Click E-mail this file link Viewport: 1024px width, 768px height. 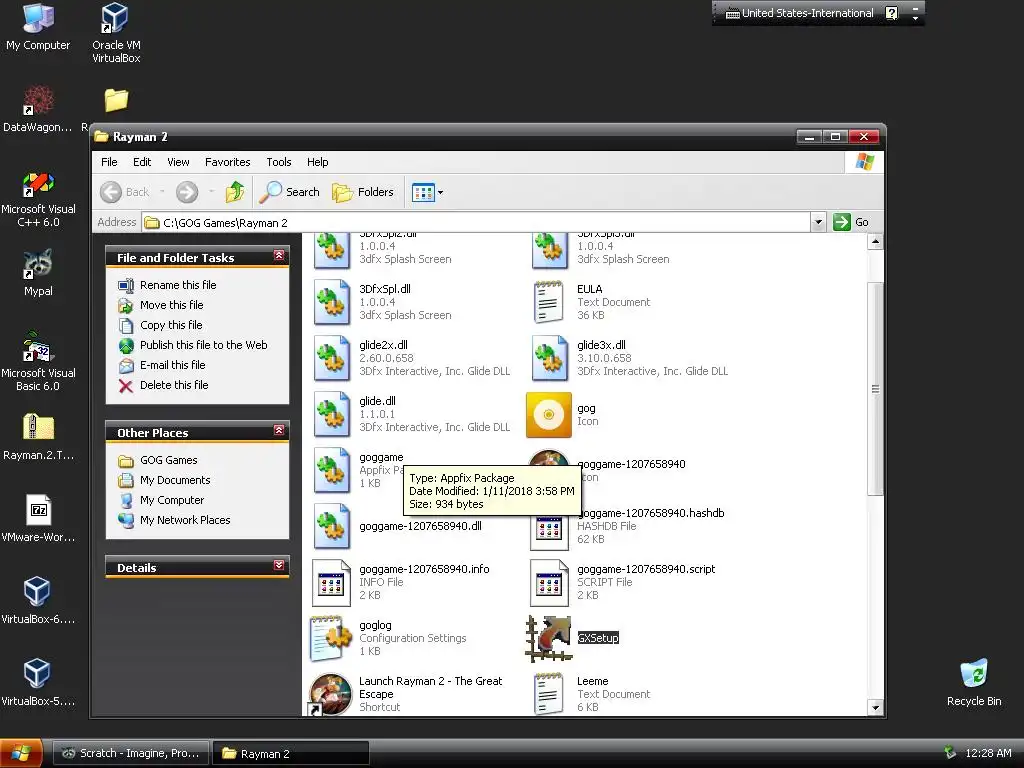(172, 365)
